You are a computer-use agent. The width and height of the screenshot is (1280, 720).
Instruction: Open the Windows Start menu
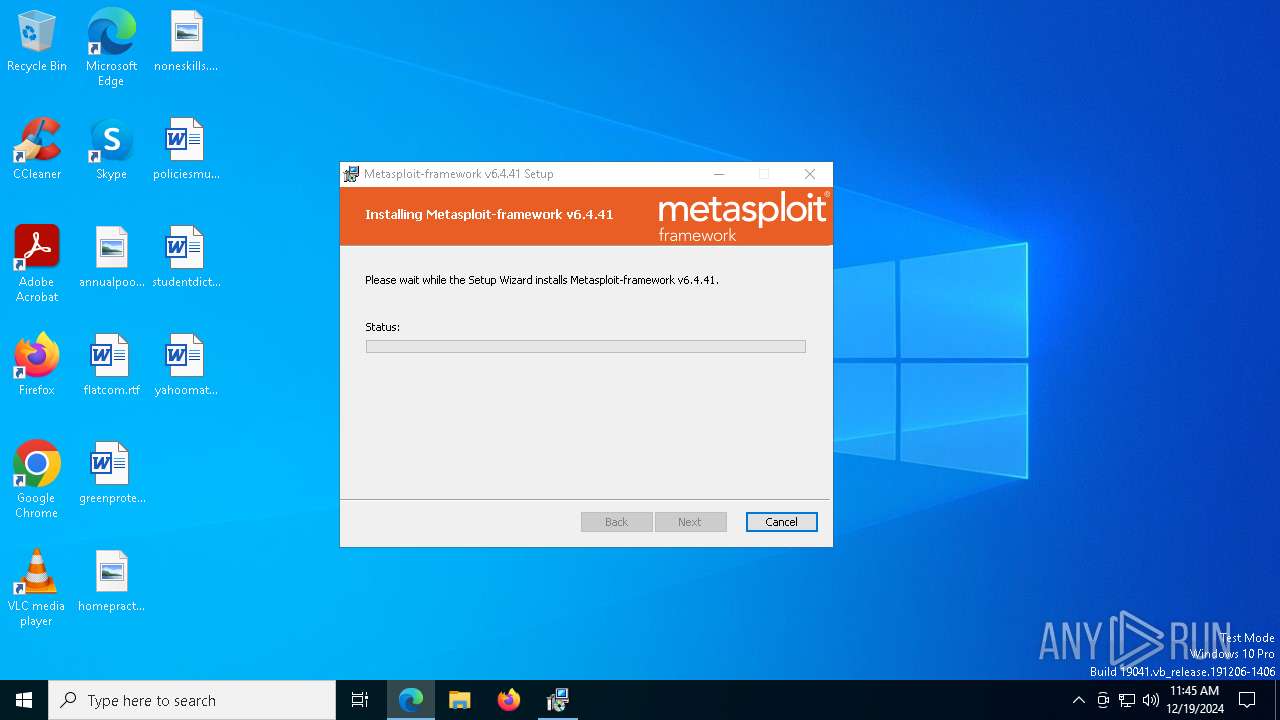coord(24,700)
